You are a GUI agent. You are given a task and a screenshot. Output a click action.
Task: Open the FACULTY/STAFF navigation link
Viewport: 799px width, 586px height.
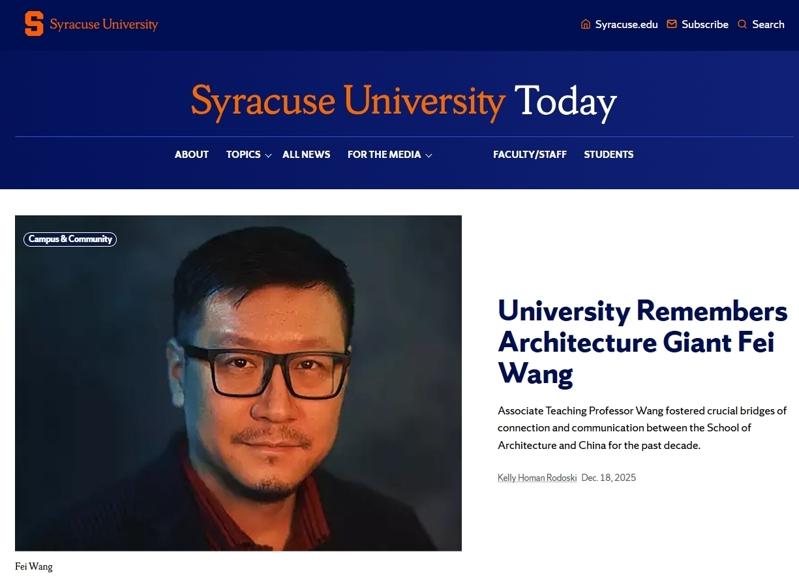tap(529, 154)
